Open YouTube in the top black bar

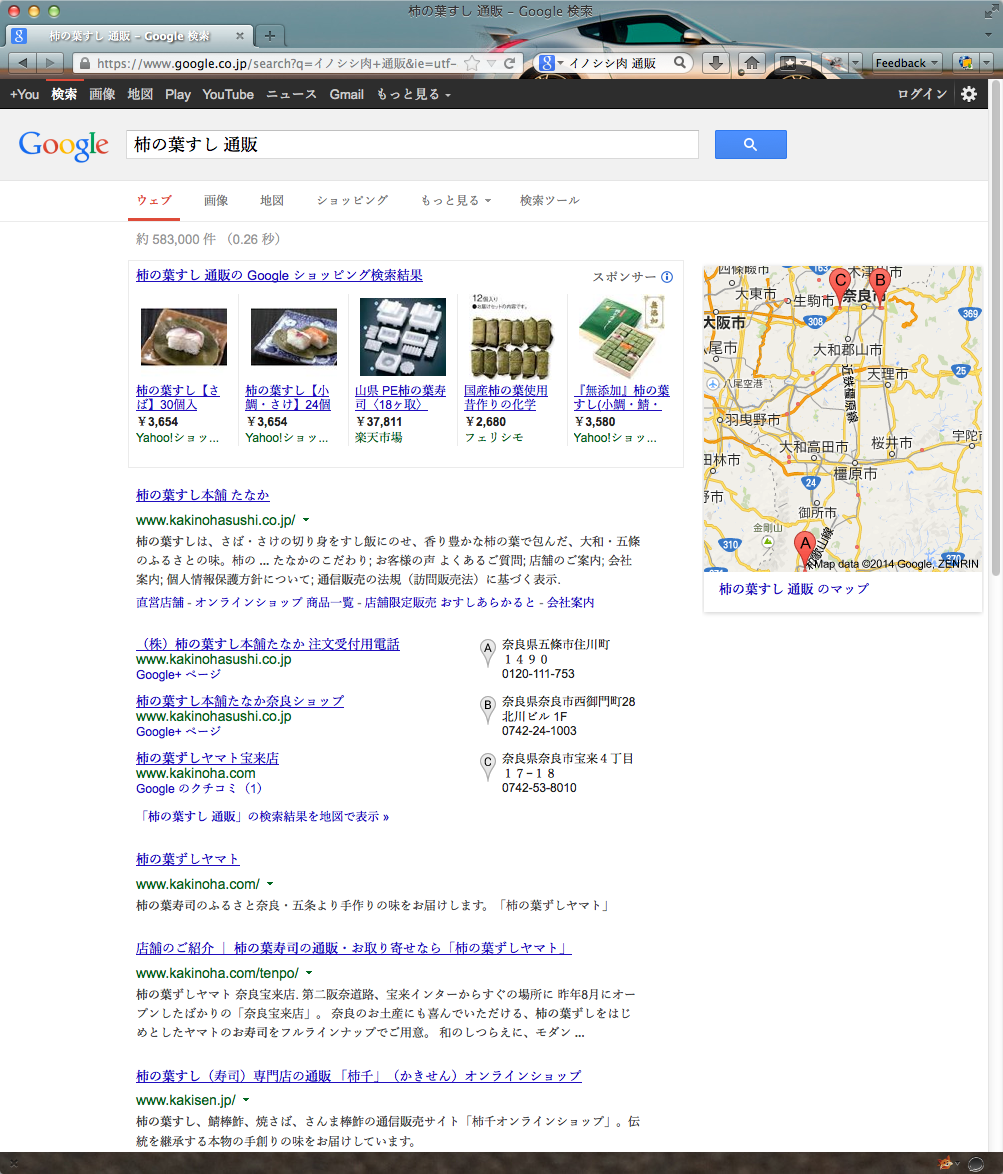(228, 94)
